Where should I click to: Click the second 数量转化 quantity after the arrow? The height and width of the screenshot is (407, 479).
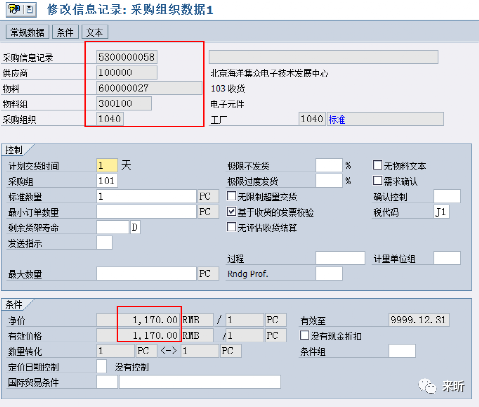click(x=200, y=351)
